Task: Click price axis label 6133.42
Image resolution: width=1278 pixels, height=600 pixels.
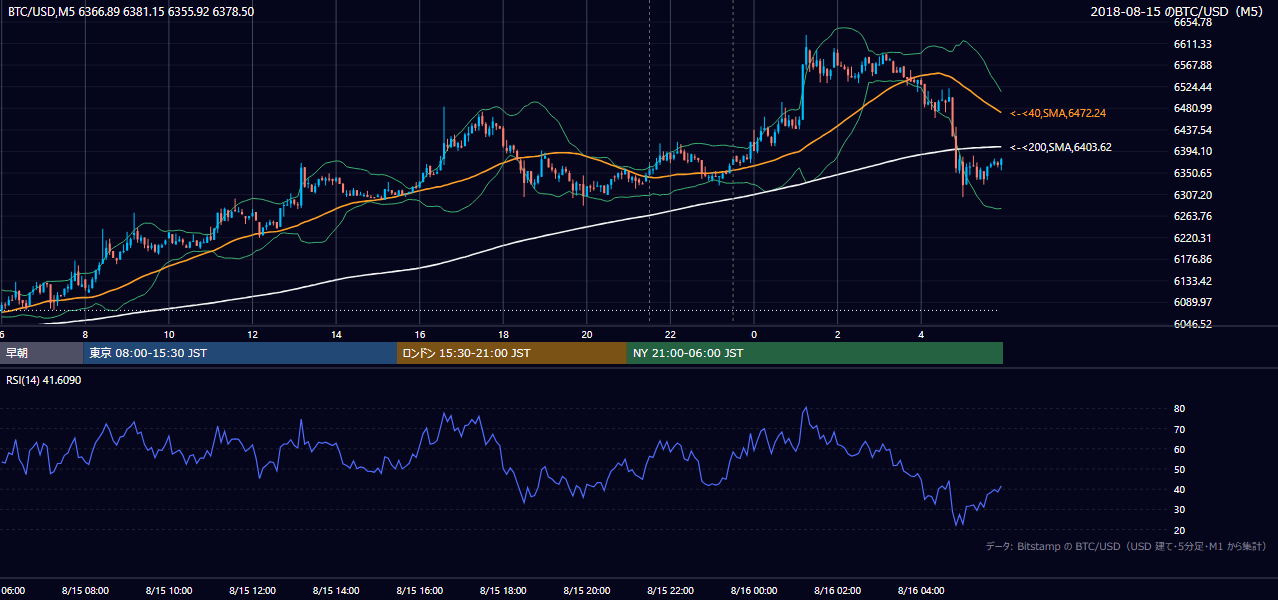Action: click(1193, 281)
